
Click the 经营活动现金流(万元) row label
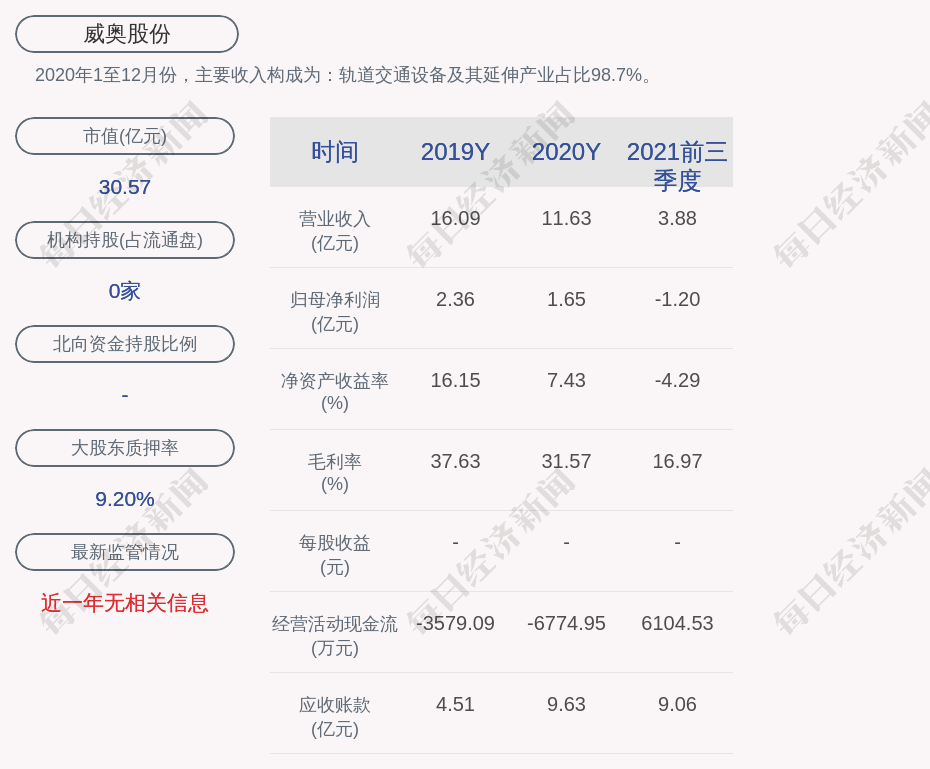point(335,636)
